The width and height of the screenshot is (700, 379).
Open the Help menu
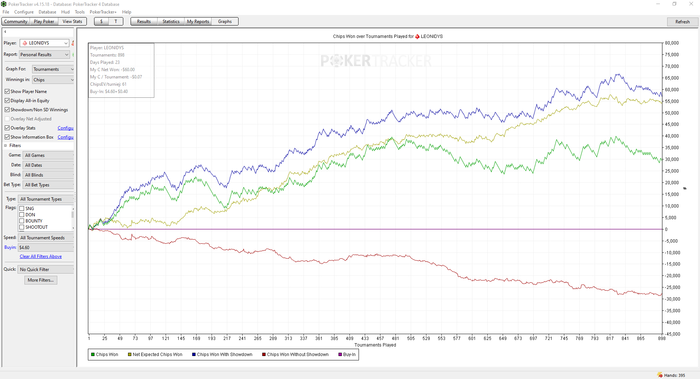pos(126,12)
